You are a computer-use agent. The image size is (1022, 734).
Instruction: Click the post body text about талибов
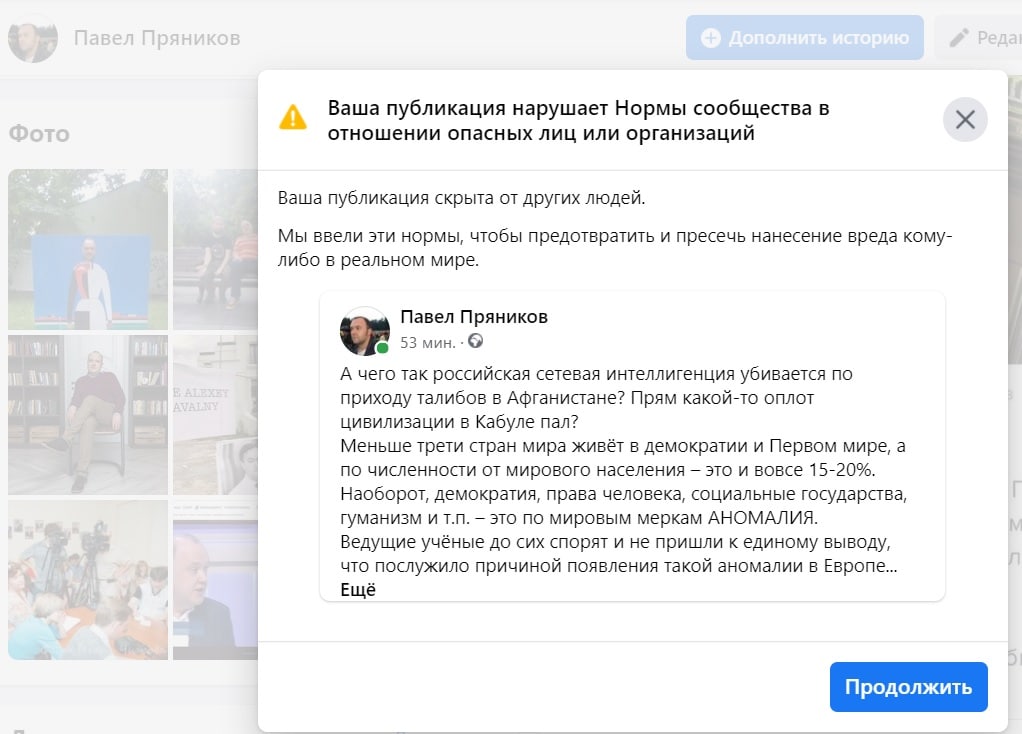(623, 469)
